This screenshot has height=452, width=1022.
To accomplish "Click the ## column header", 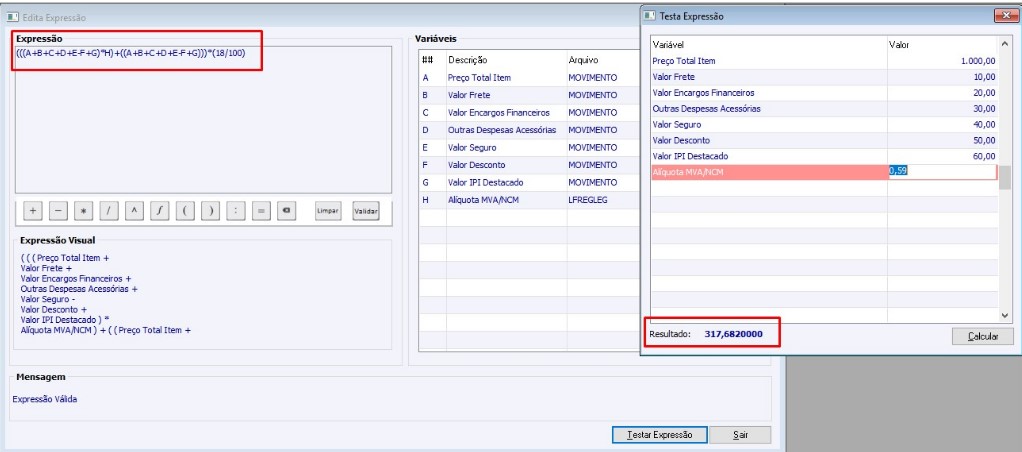I will [x=428, y=60].
